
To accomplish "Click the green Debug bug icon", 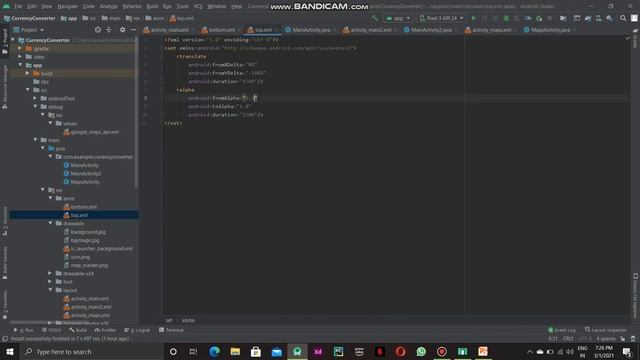I will point(506,18).
